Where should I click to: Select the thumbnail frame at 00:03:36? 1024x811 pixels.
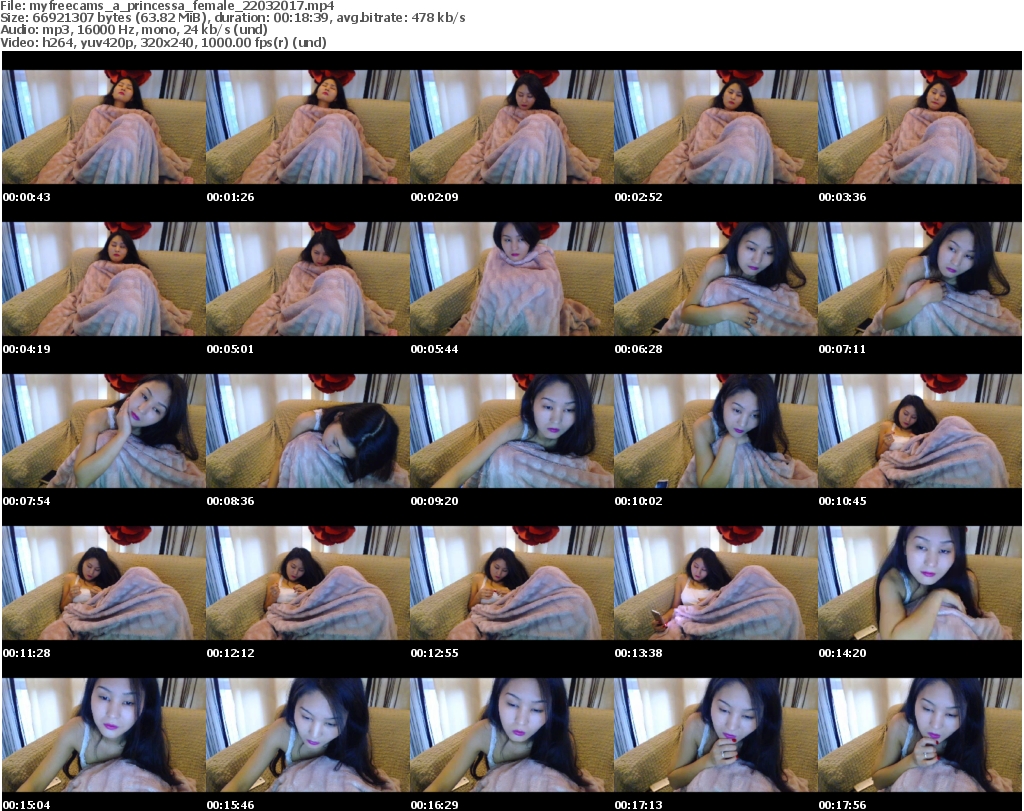pos(920,127)
